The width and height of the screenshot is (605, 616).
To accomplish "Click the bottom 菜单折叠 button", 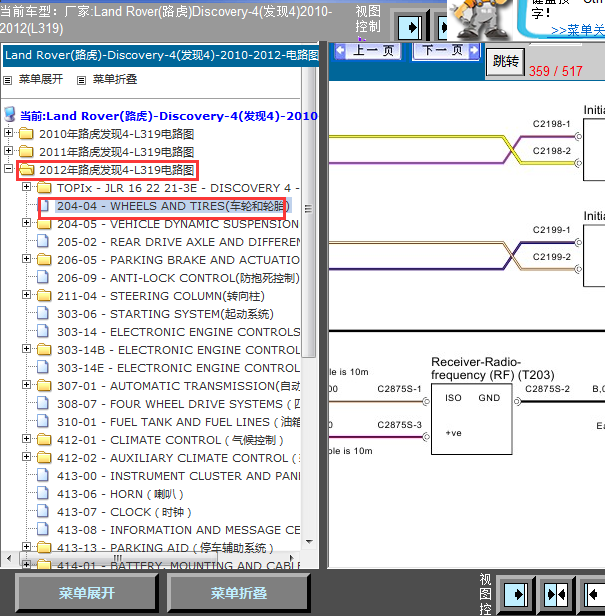I will point(239,593).
